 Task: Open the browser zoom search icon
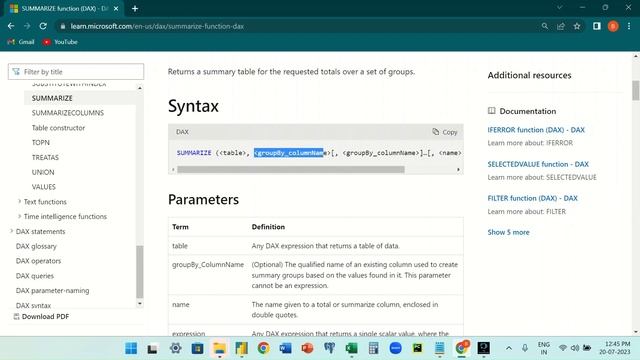pyautogui.click(x=544, y=26)
